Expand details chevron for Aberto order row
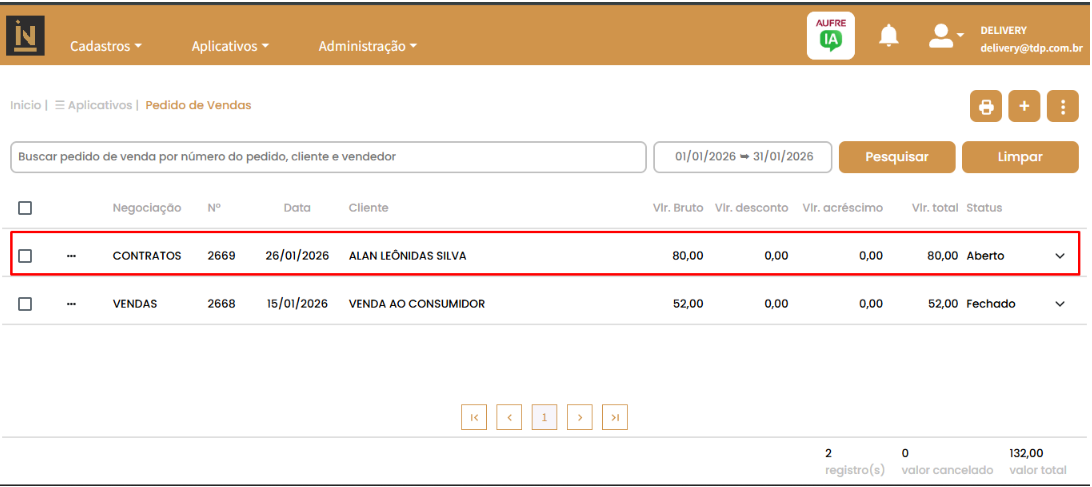Screen dimensions: 1092x487 click(x=1060, y=256)
